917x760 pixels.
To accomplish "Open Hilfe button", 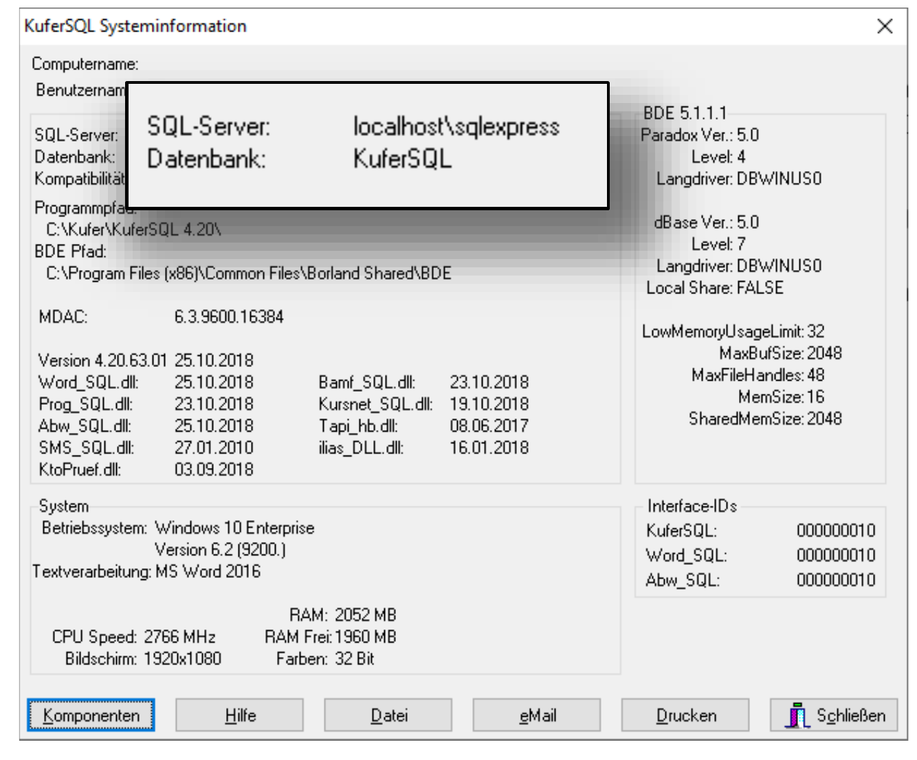I will pos(240,715).
